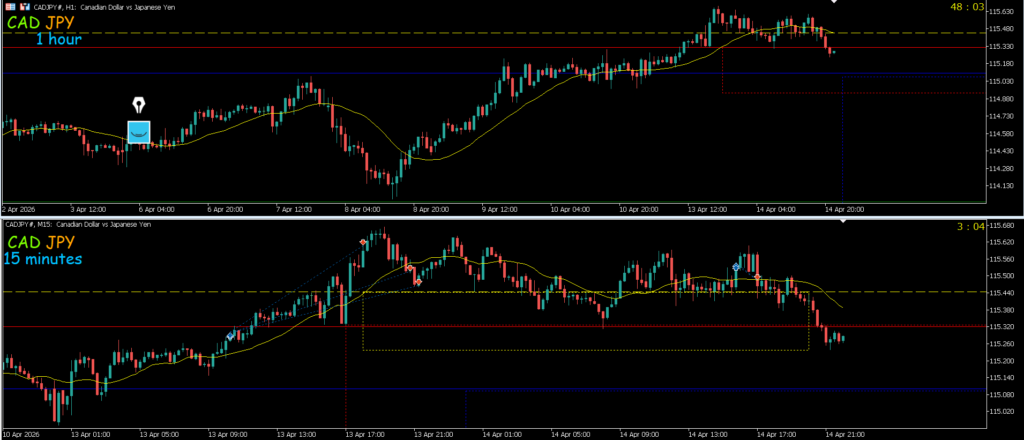This screenshot has width=1024, height=440.
Task: Select the '15 minutes' text label
Action: [42, 259]
